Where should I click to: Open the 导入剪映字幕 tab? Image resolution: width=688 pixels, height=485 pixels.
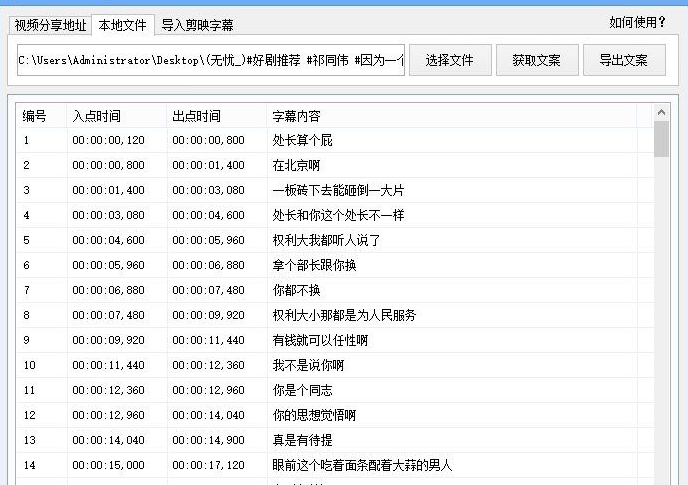click(197, 25)
